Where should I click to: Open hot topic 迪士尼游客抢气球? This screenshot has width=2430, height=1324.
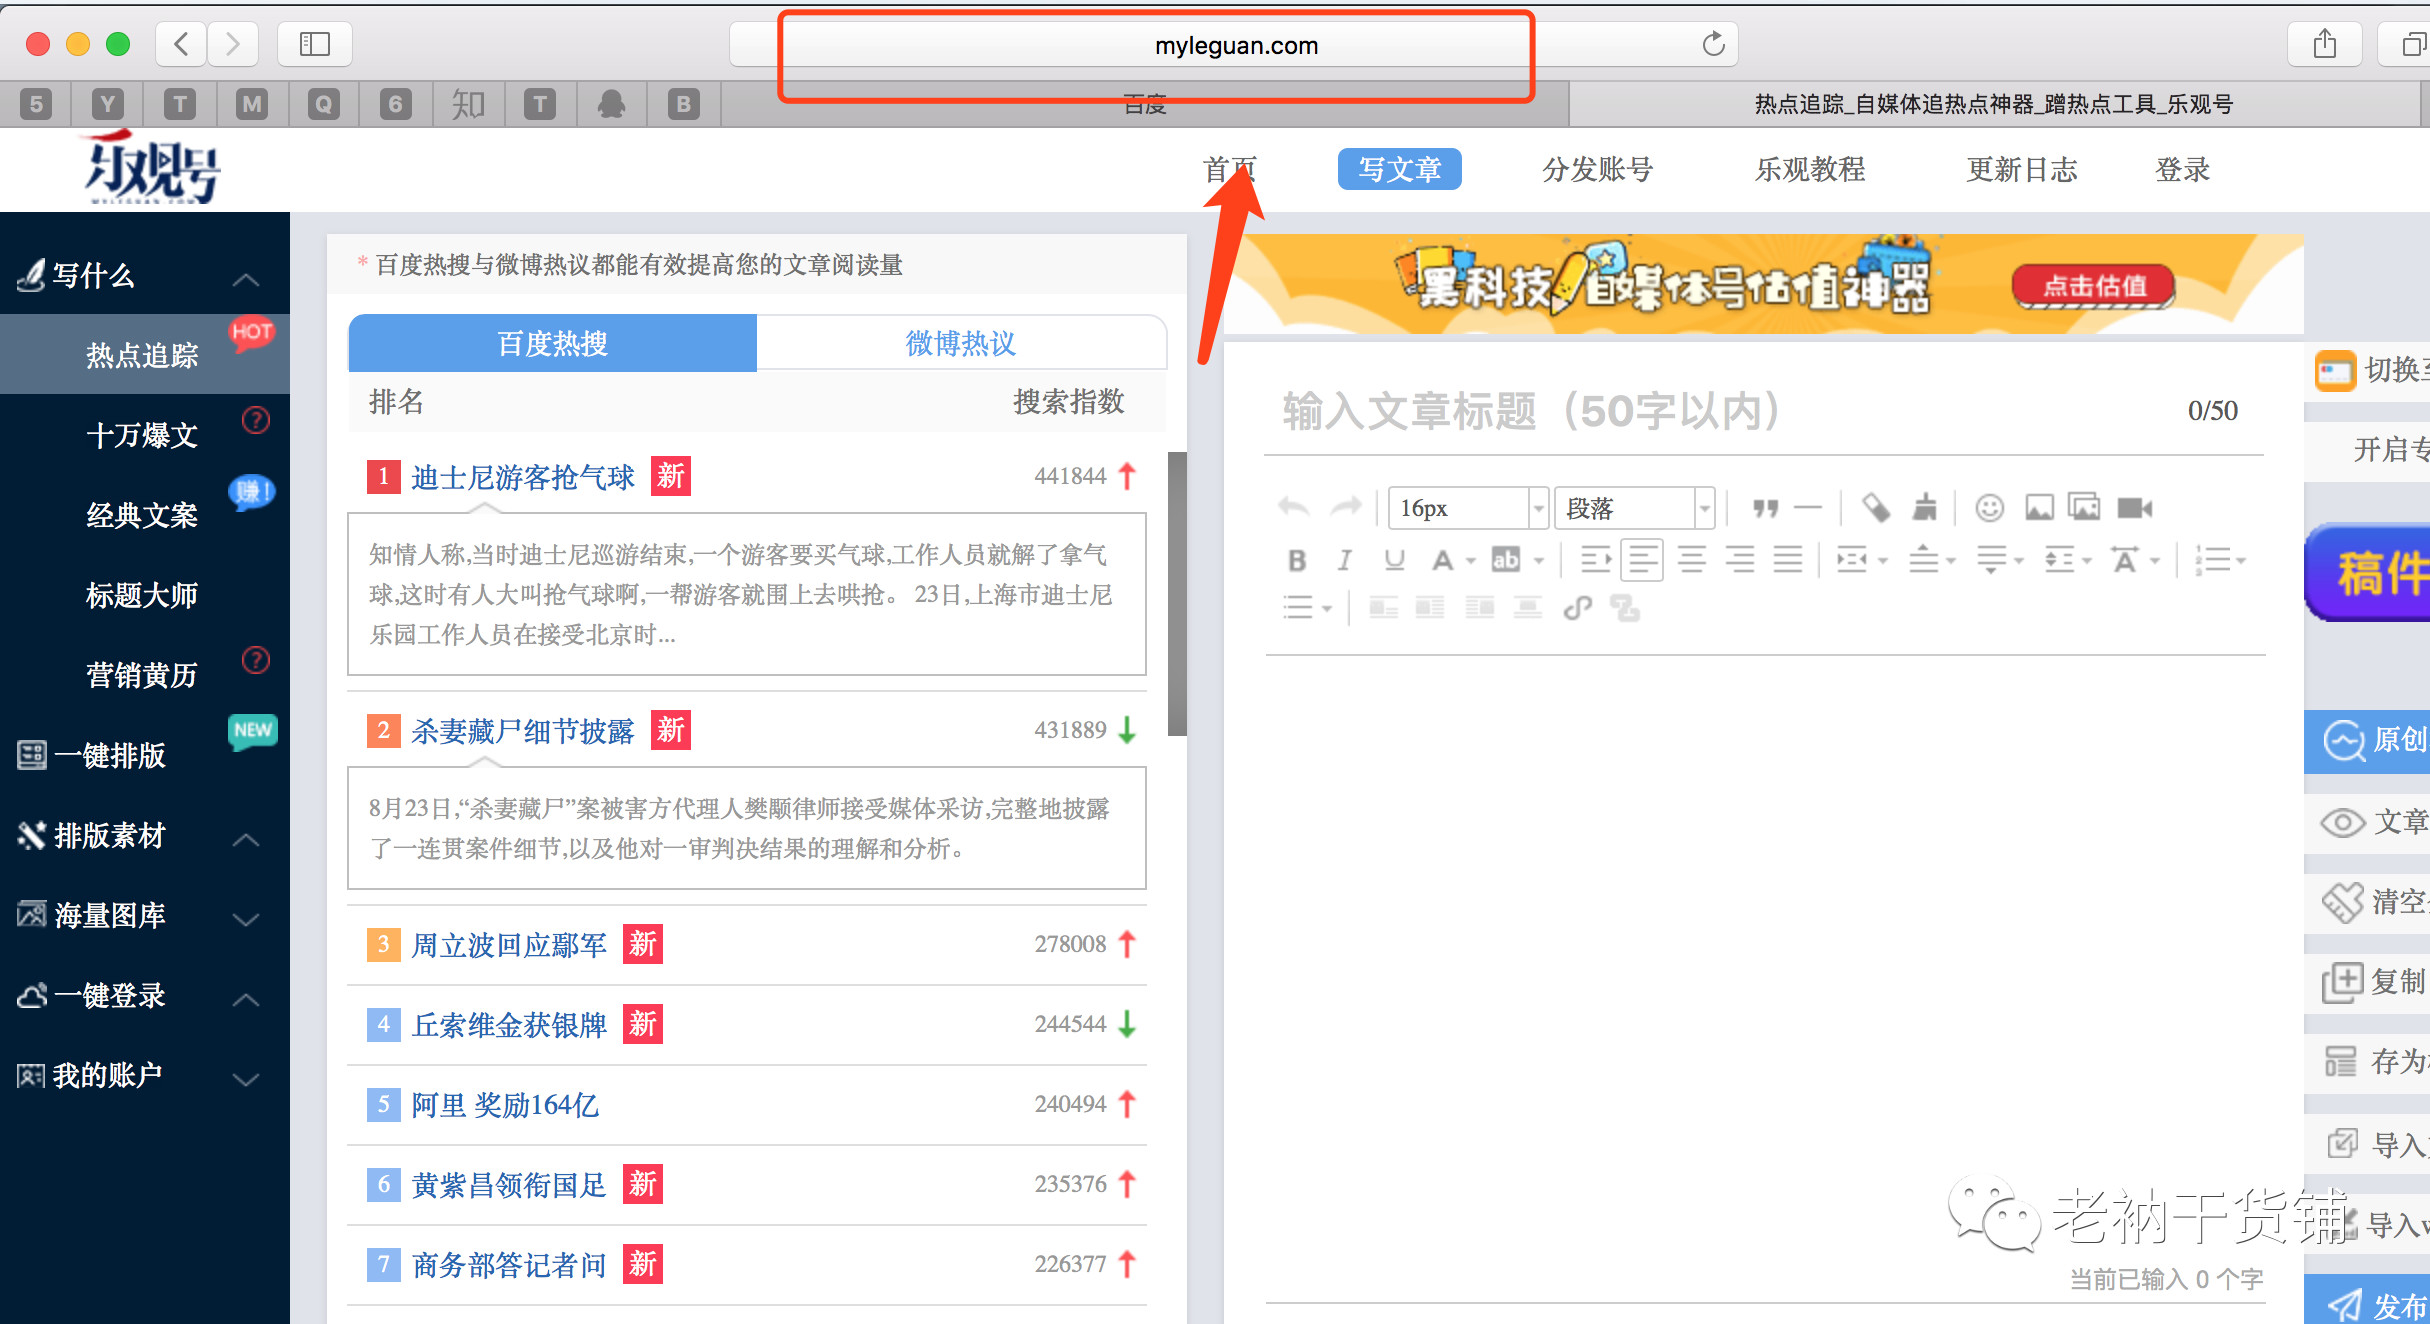pos(523,477)
